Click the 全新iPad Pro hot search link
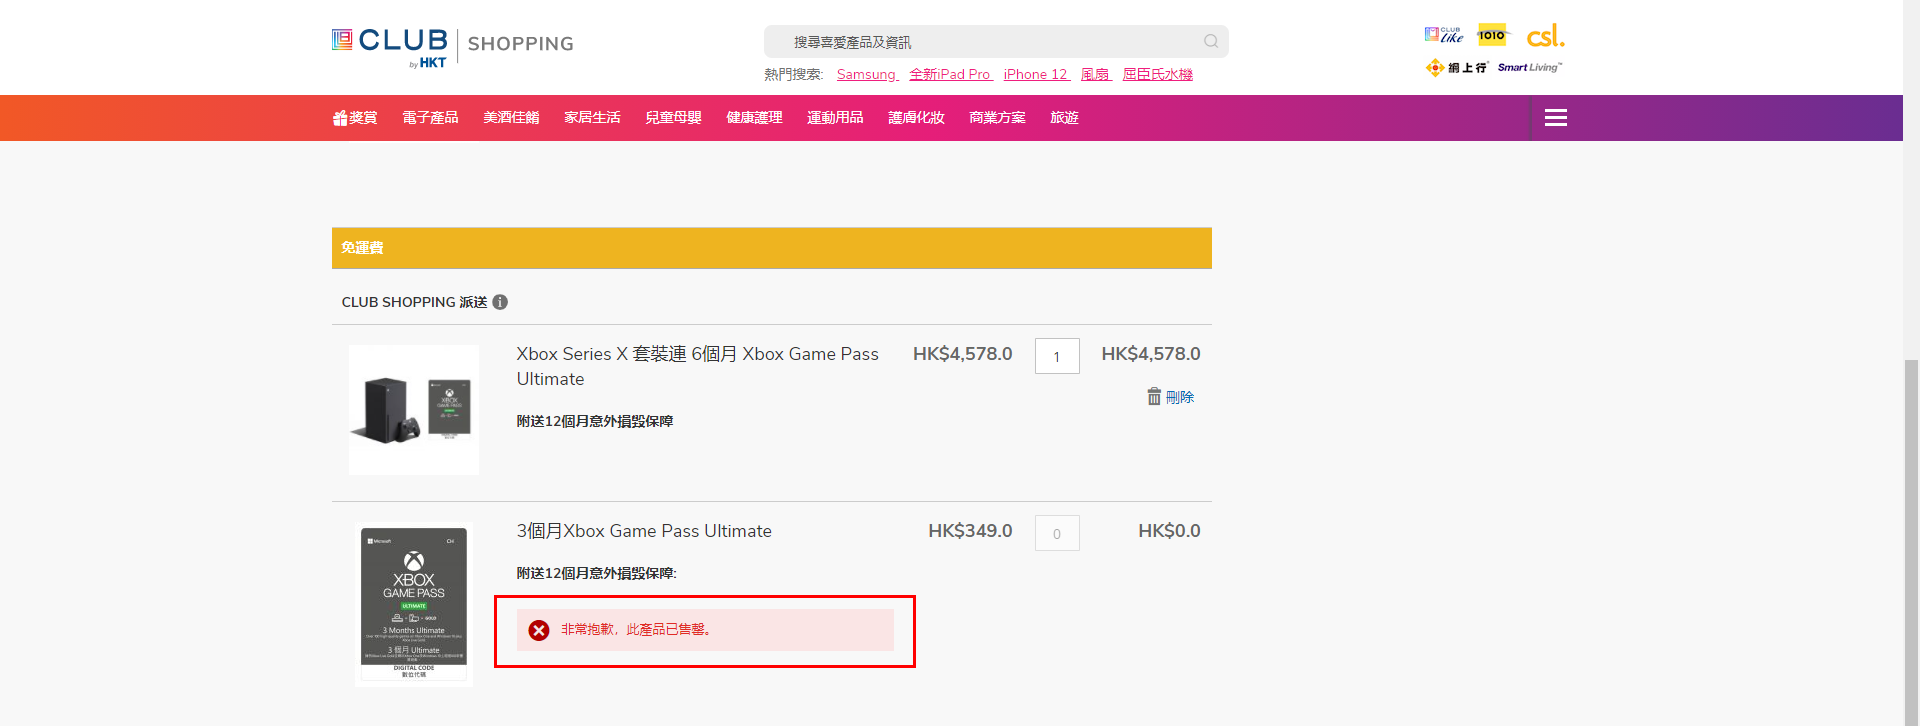Viewport: 1920px width, 726px height. 951,74
